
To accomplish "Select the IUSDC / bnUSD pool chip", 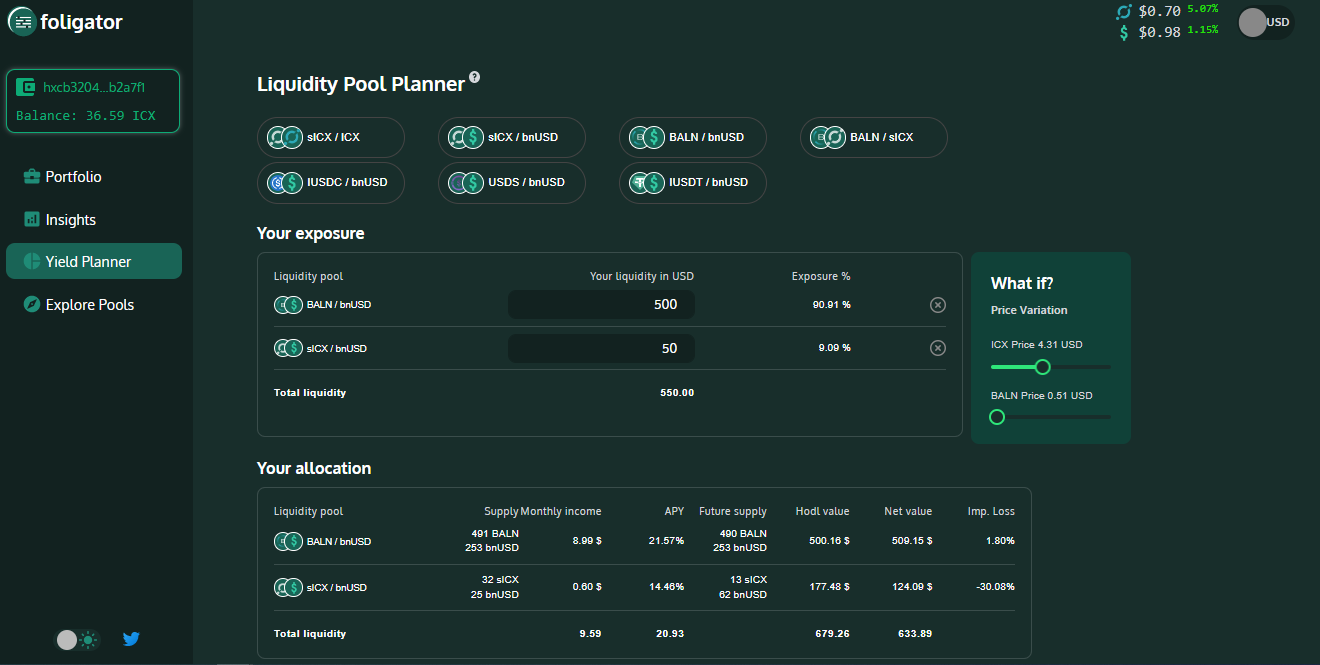I will click(330, 183).
